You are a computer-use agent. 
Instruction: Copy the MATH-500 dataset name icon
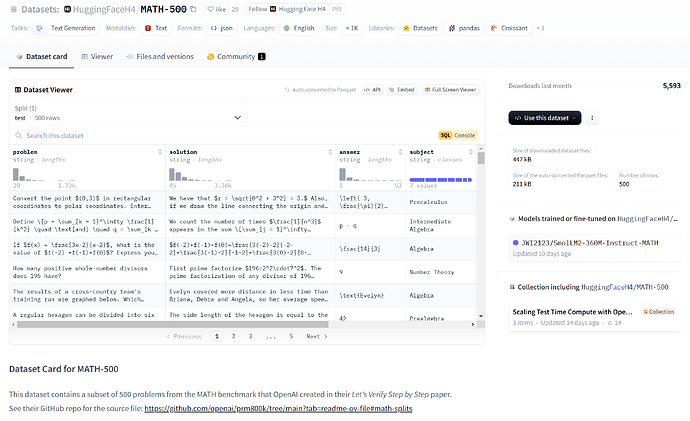click(192, 9)
